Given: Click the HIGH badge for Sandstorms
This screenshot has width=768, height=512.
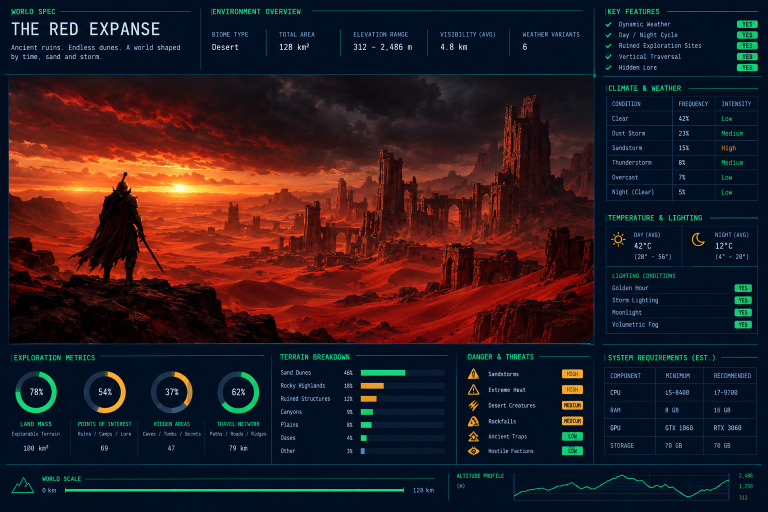Looking at the screenshot, I should tap(572, 374).
